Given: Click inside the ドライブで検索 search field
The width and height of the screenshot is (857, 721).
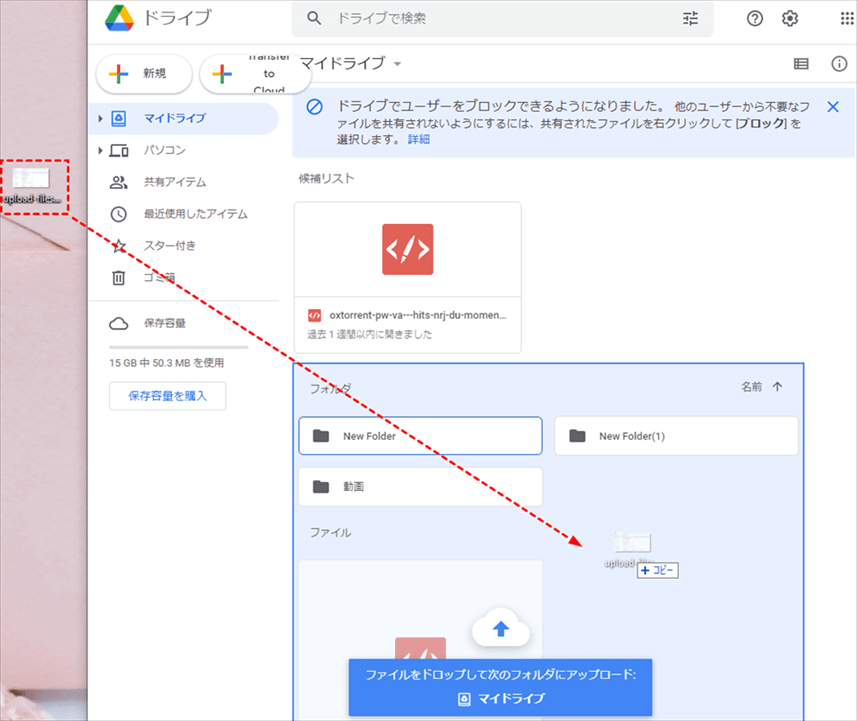Looking at the screenshot, I should pos(502,19).
